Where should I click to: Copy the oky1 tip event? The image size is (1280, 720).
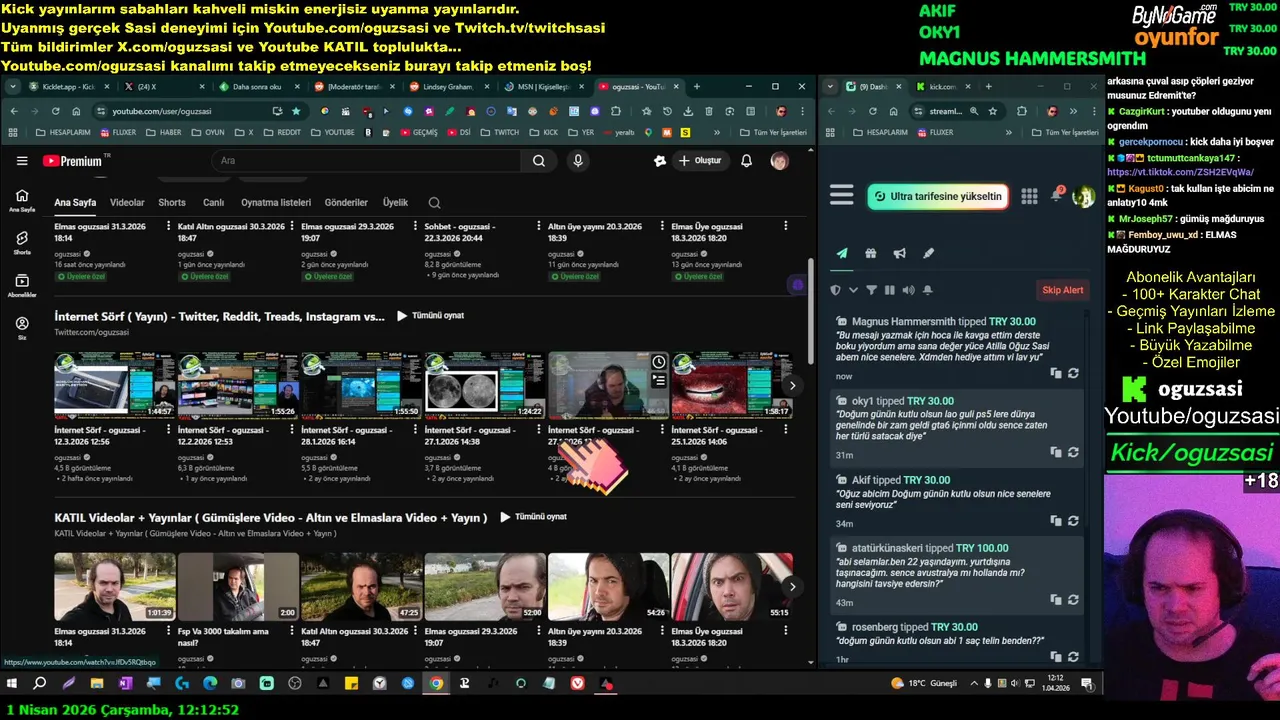pyautogui.click(x=1056, y=452)
